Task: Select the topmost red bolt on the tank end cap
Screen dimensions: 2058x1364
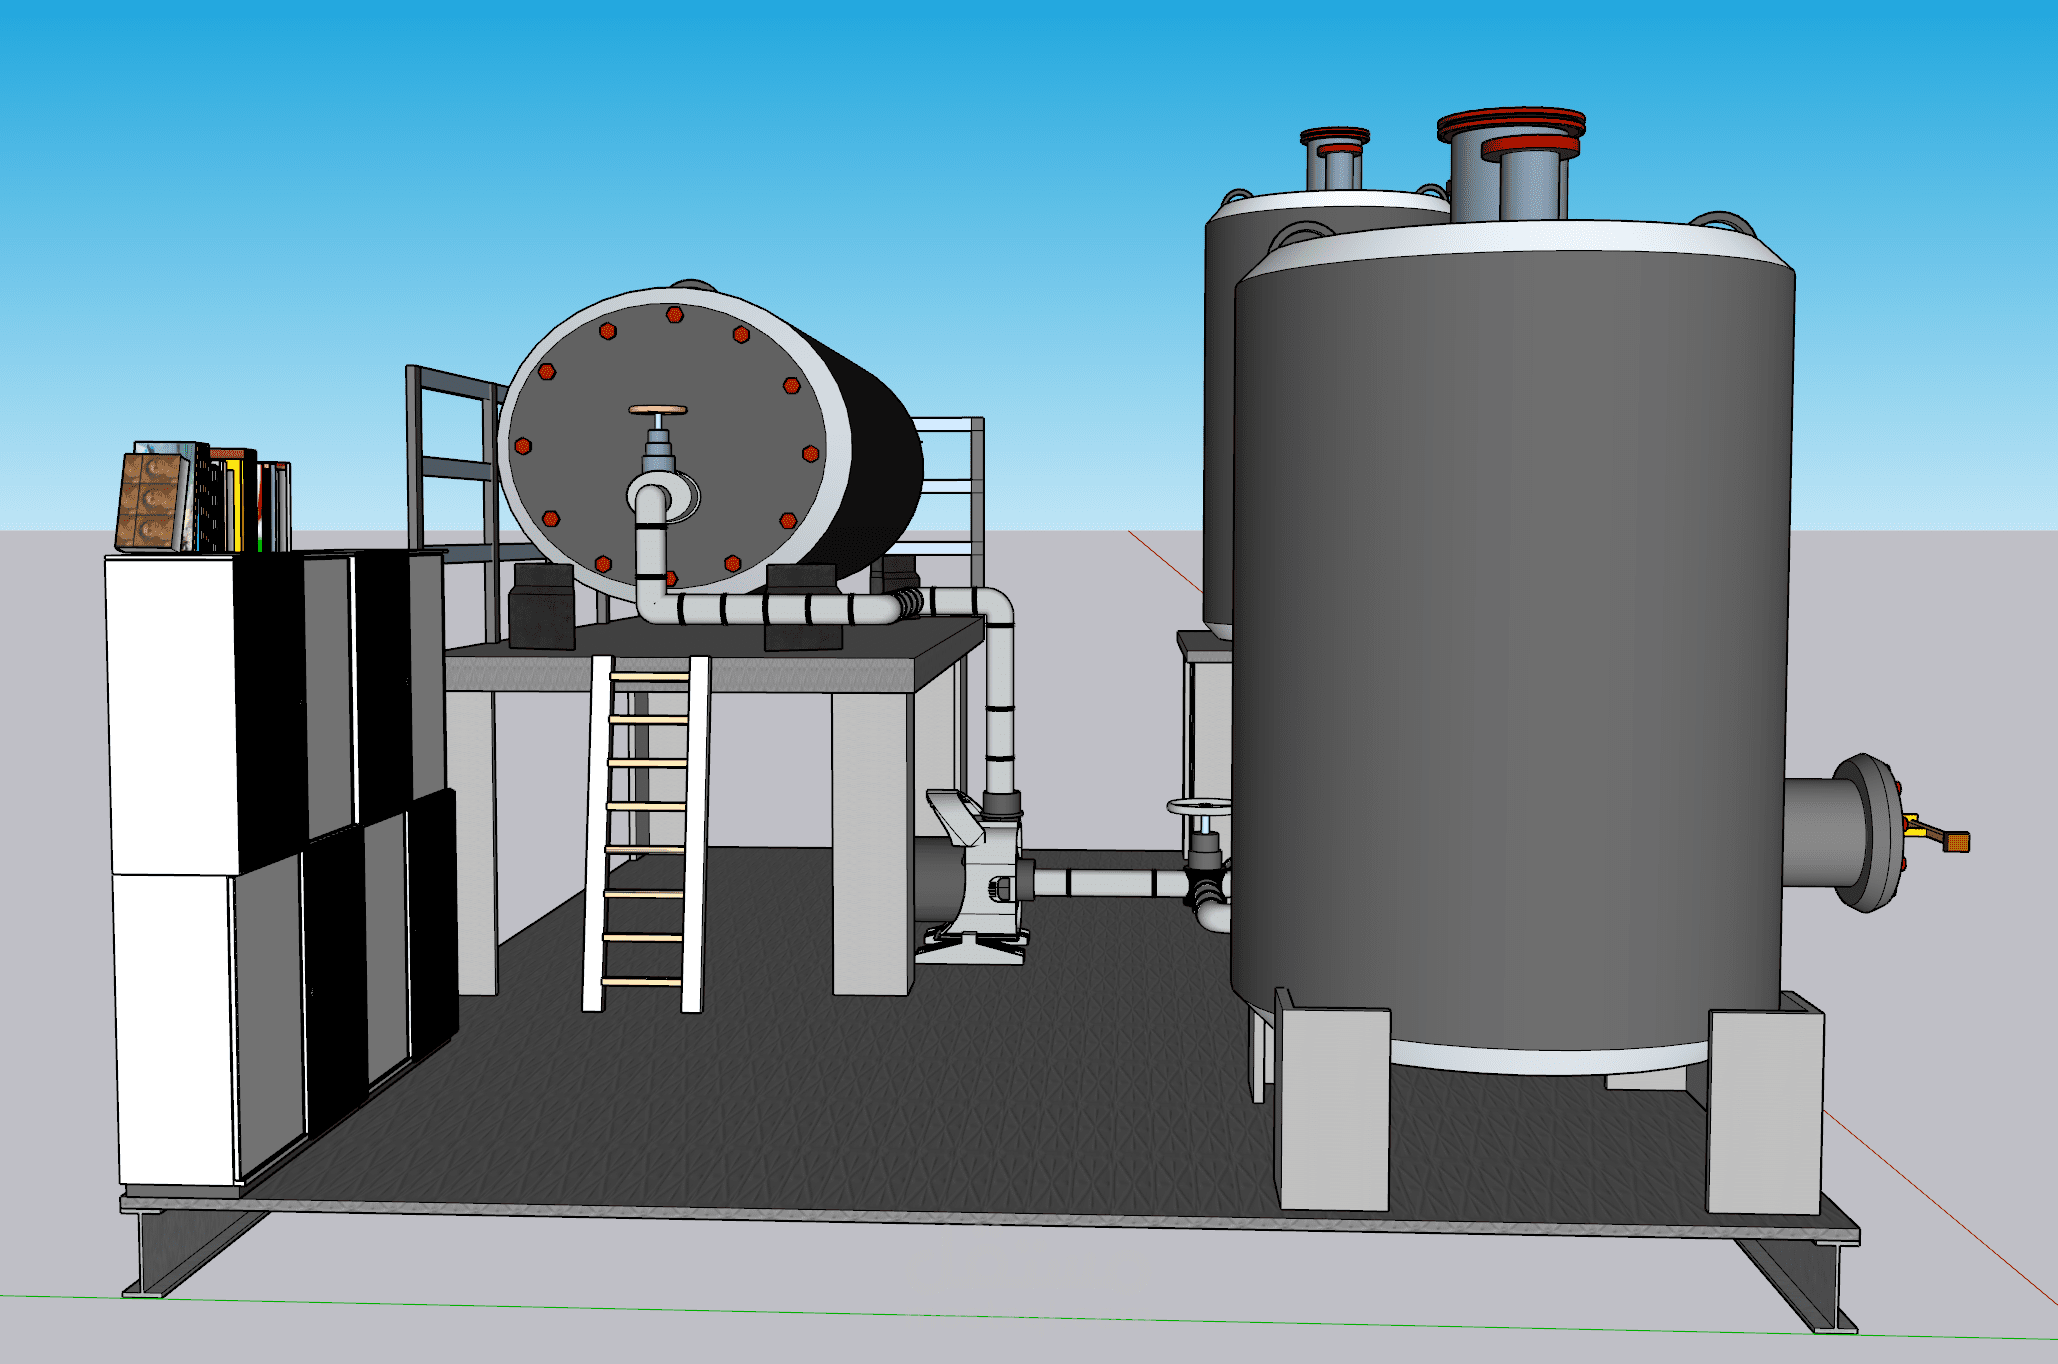Action: point(675,315)
